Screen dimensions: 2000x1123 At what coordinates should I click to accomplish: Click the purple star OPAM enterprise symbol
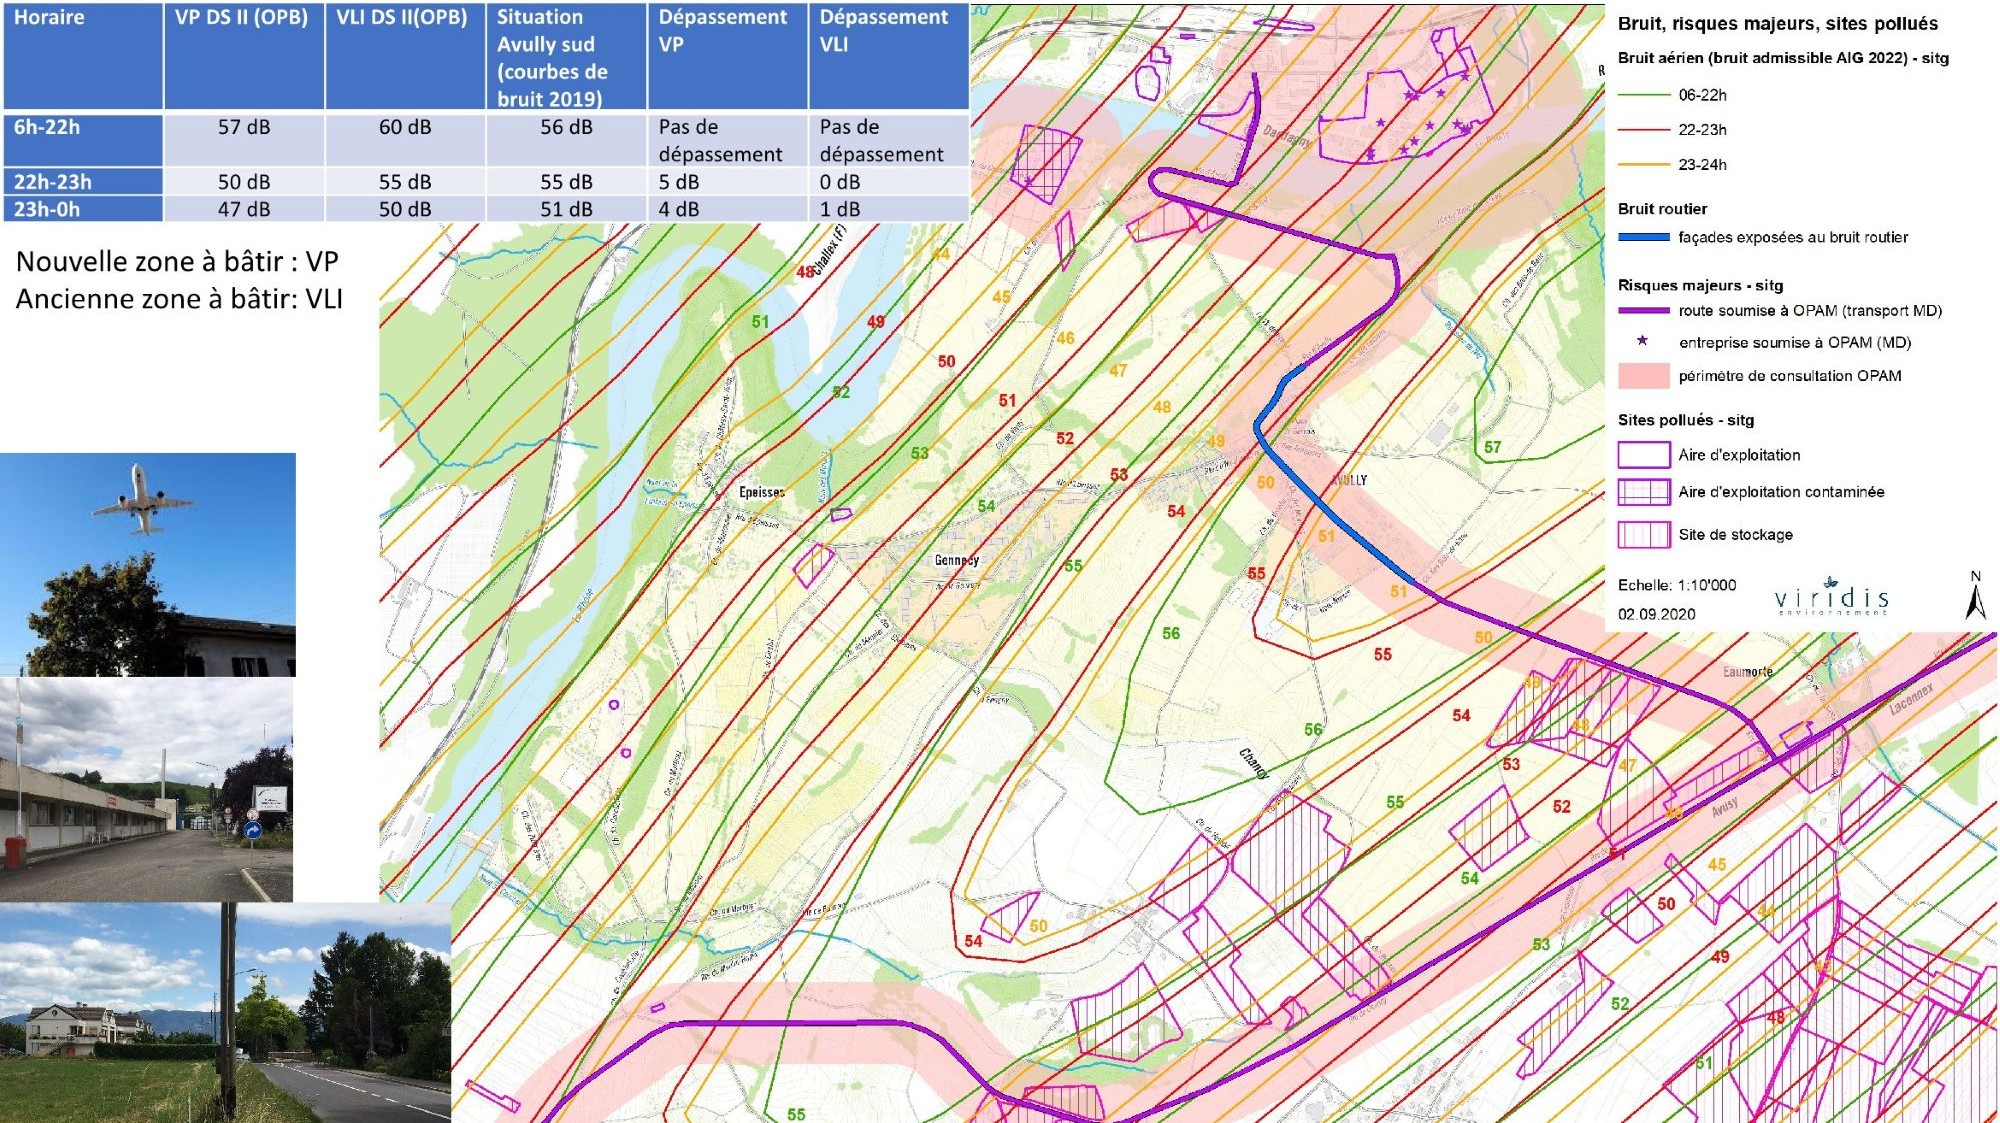coord(1642,341)
